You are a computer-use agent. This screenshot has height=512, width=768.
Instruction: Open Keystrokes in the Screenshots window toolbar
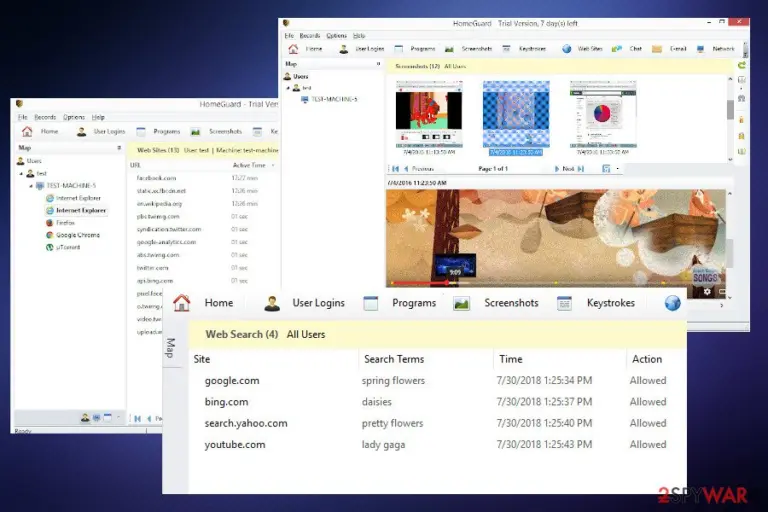[524, 49]
